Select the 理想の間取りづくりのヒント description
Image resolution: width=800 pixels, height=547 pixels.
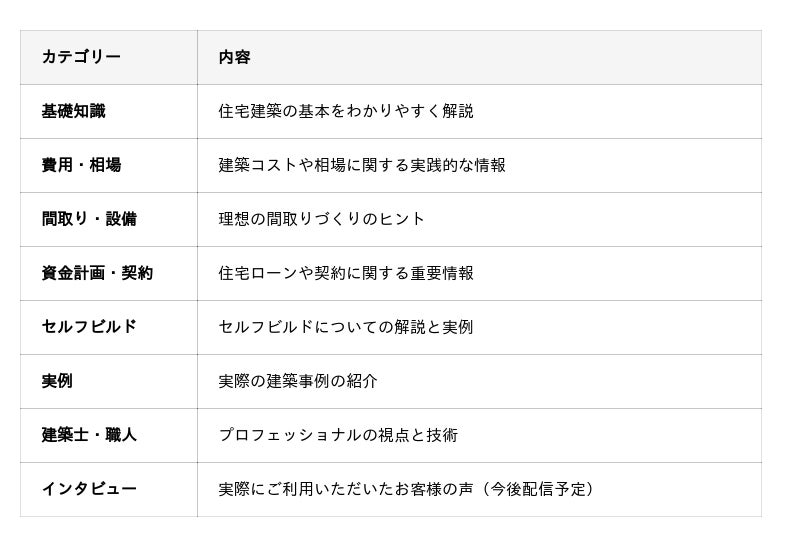point(322,219)
